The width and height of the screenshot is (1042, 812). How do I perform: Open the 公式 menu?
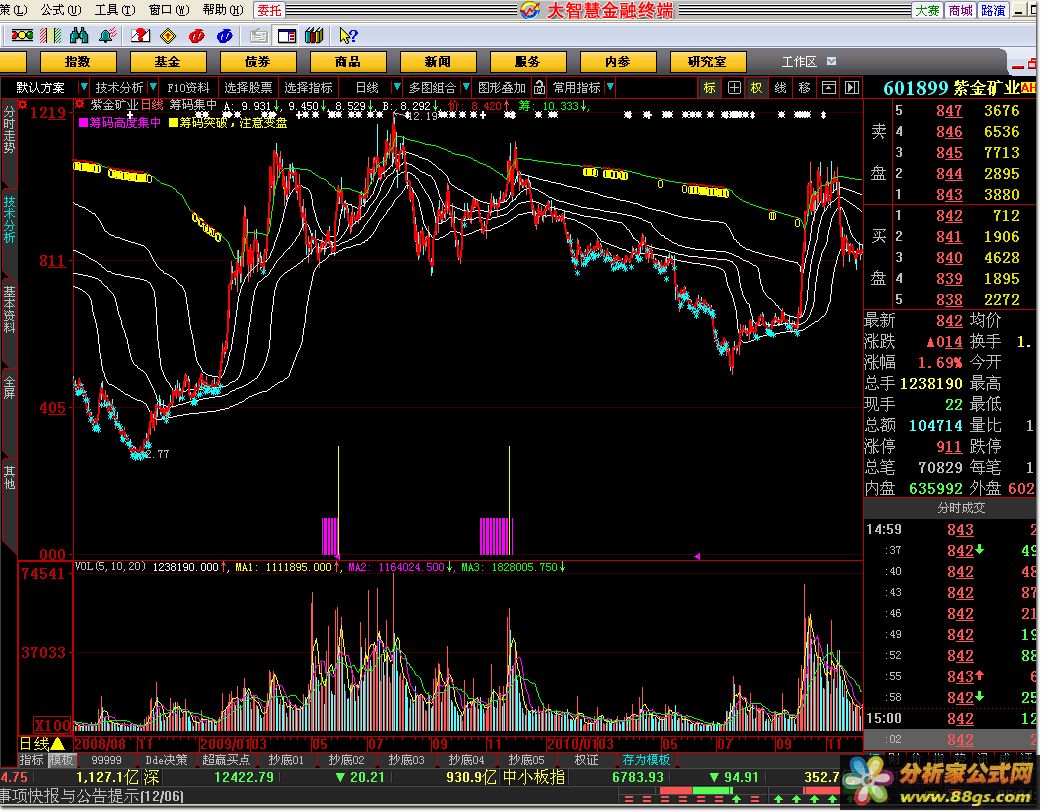pyautogui.click(x=60, y=9)
